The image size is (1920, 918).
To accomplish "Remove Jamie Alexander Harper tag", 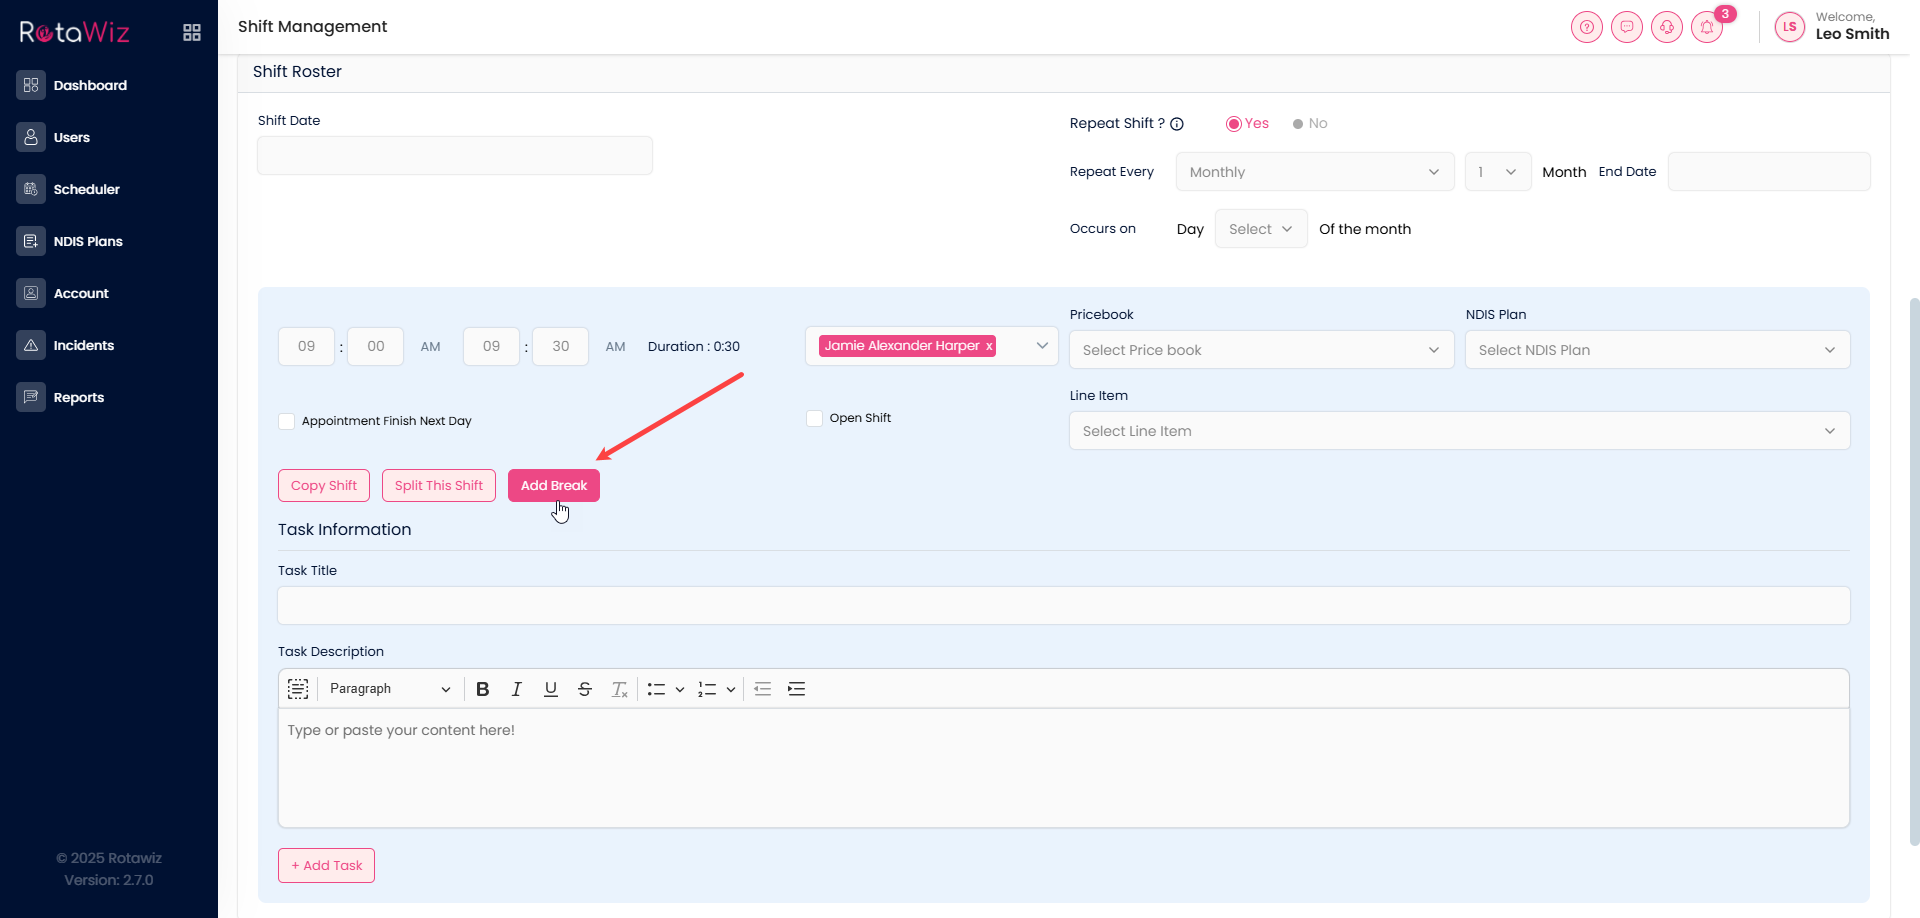I will point(989,346).
